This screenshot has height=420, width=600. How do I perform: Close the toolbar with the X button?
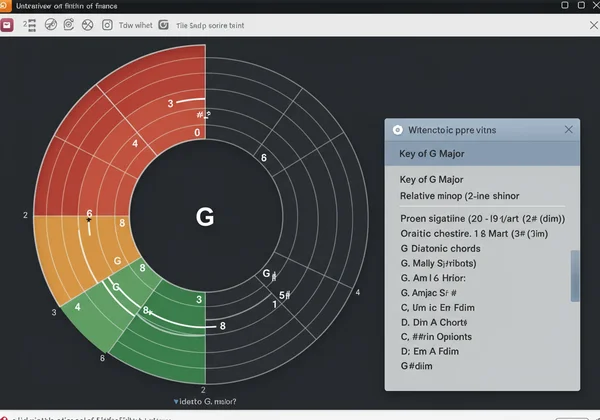click(x=594, y=25)
